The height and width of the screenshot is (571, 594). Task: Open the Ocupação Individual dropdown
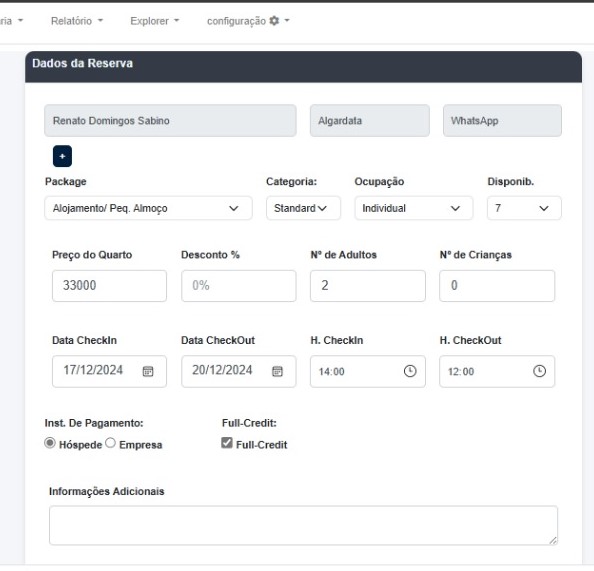pyautogui.click(x=414, y=208)
